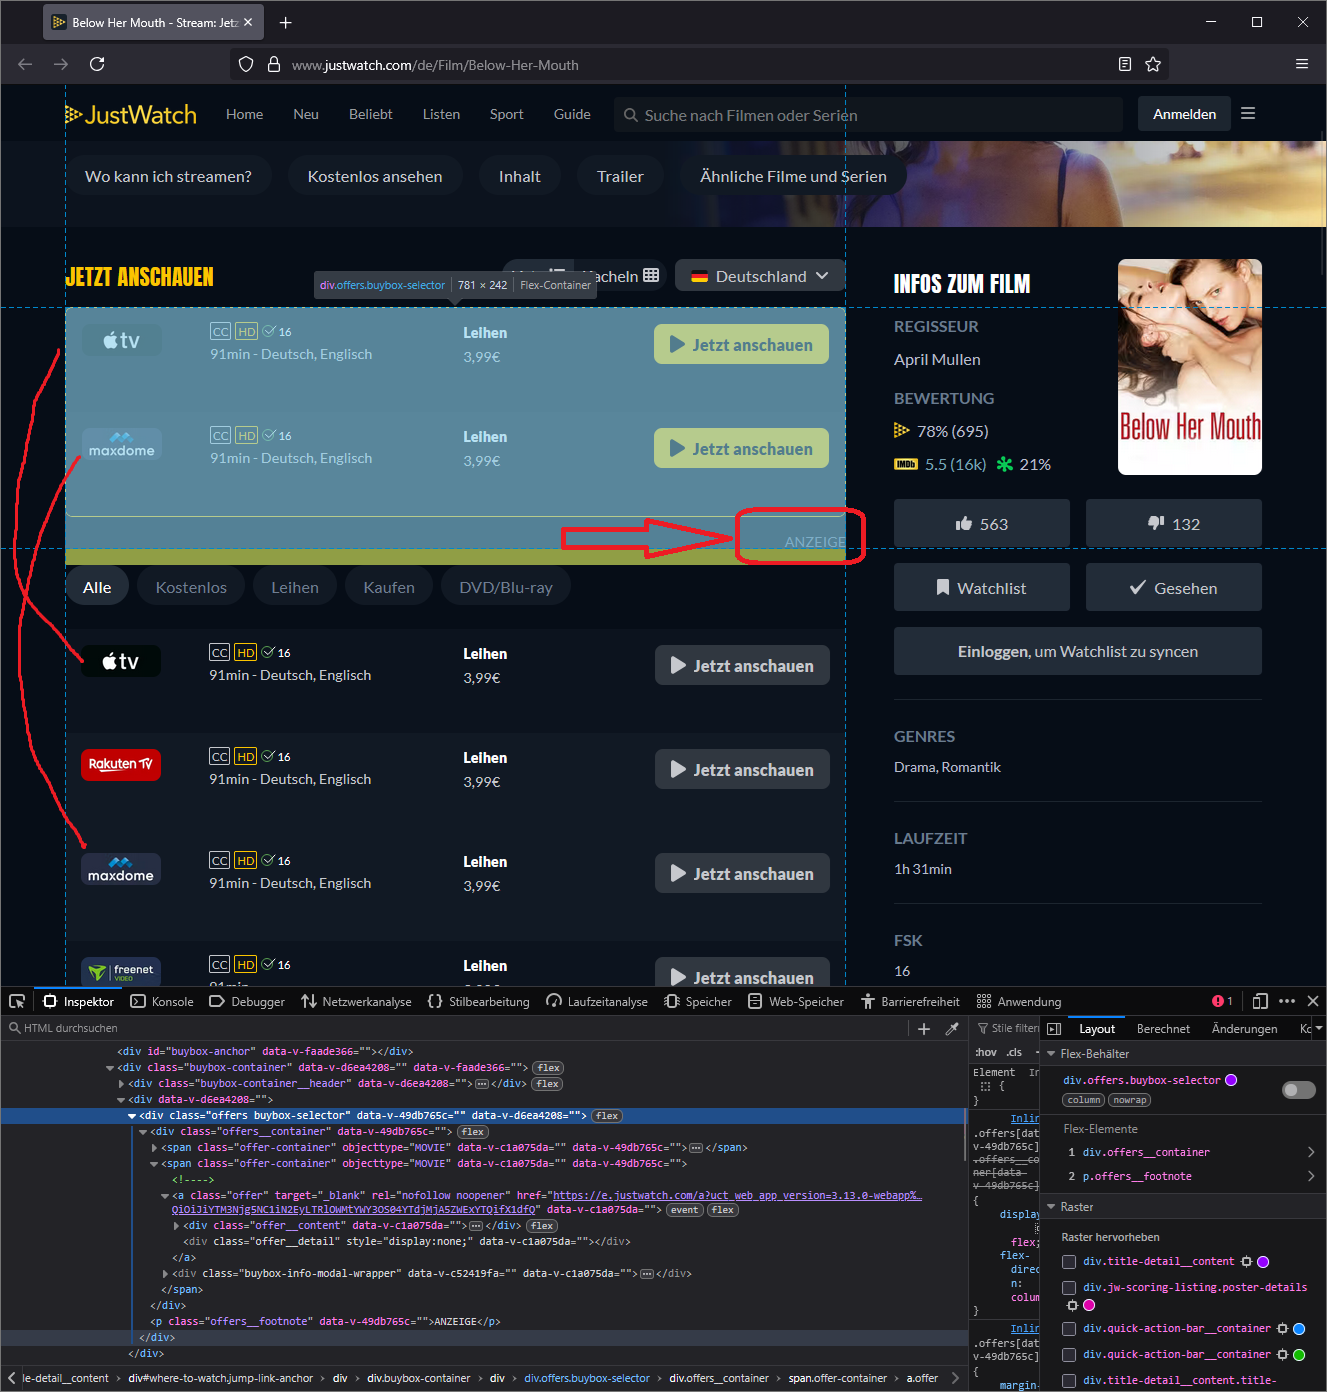Add film via the Watchlist button
The width and height of the screenshot is (1327, 1392).
pos(982,587)
